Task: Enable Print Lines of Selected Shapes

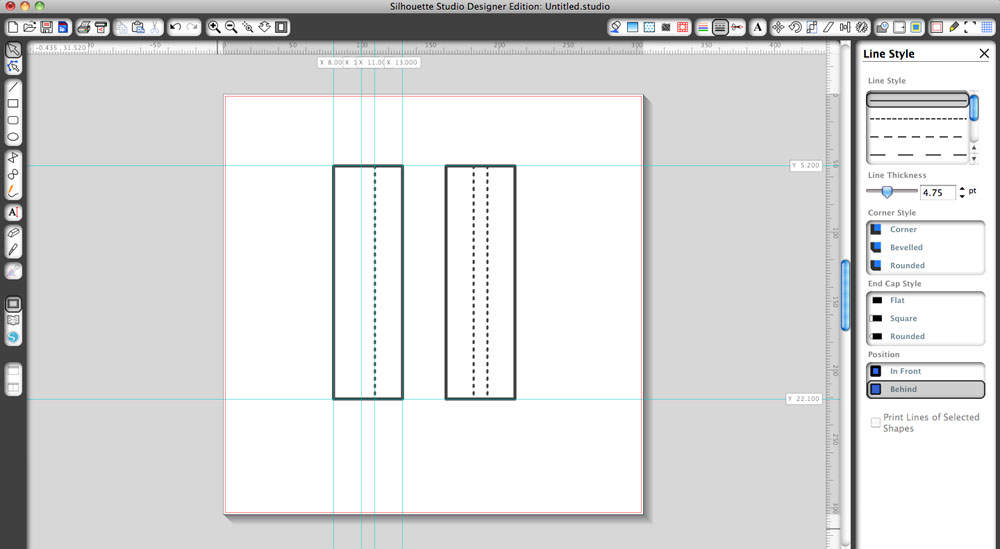Action: click(x=876, y=423)
